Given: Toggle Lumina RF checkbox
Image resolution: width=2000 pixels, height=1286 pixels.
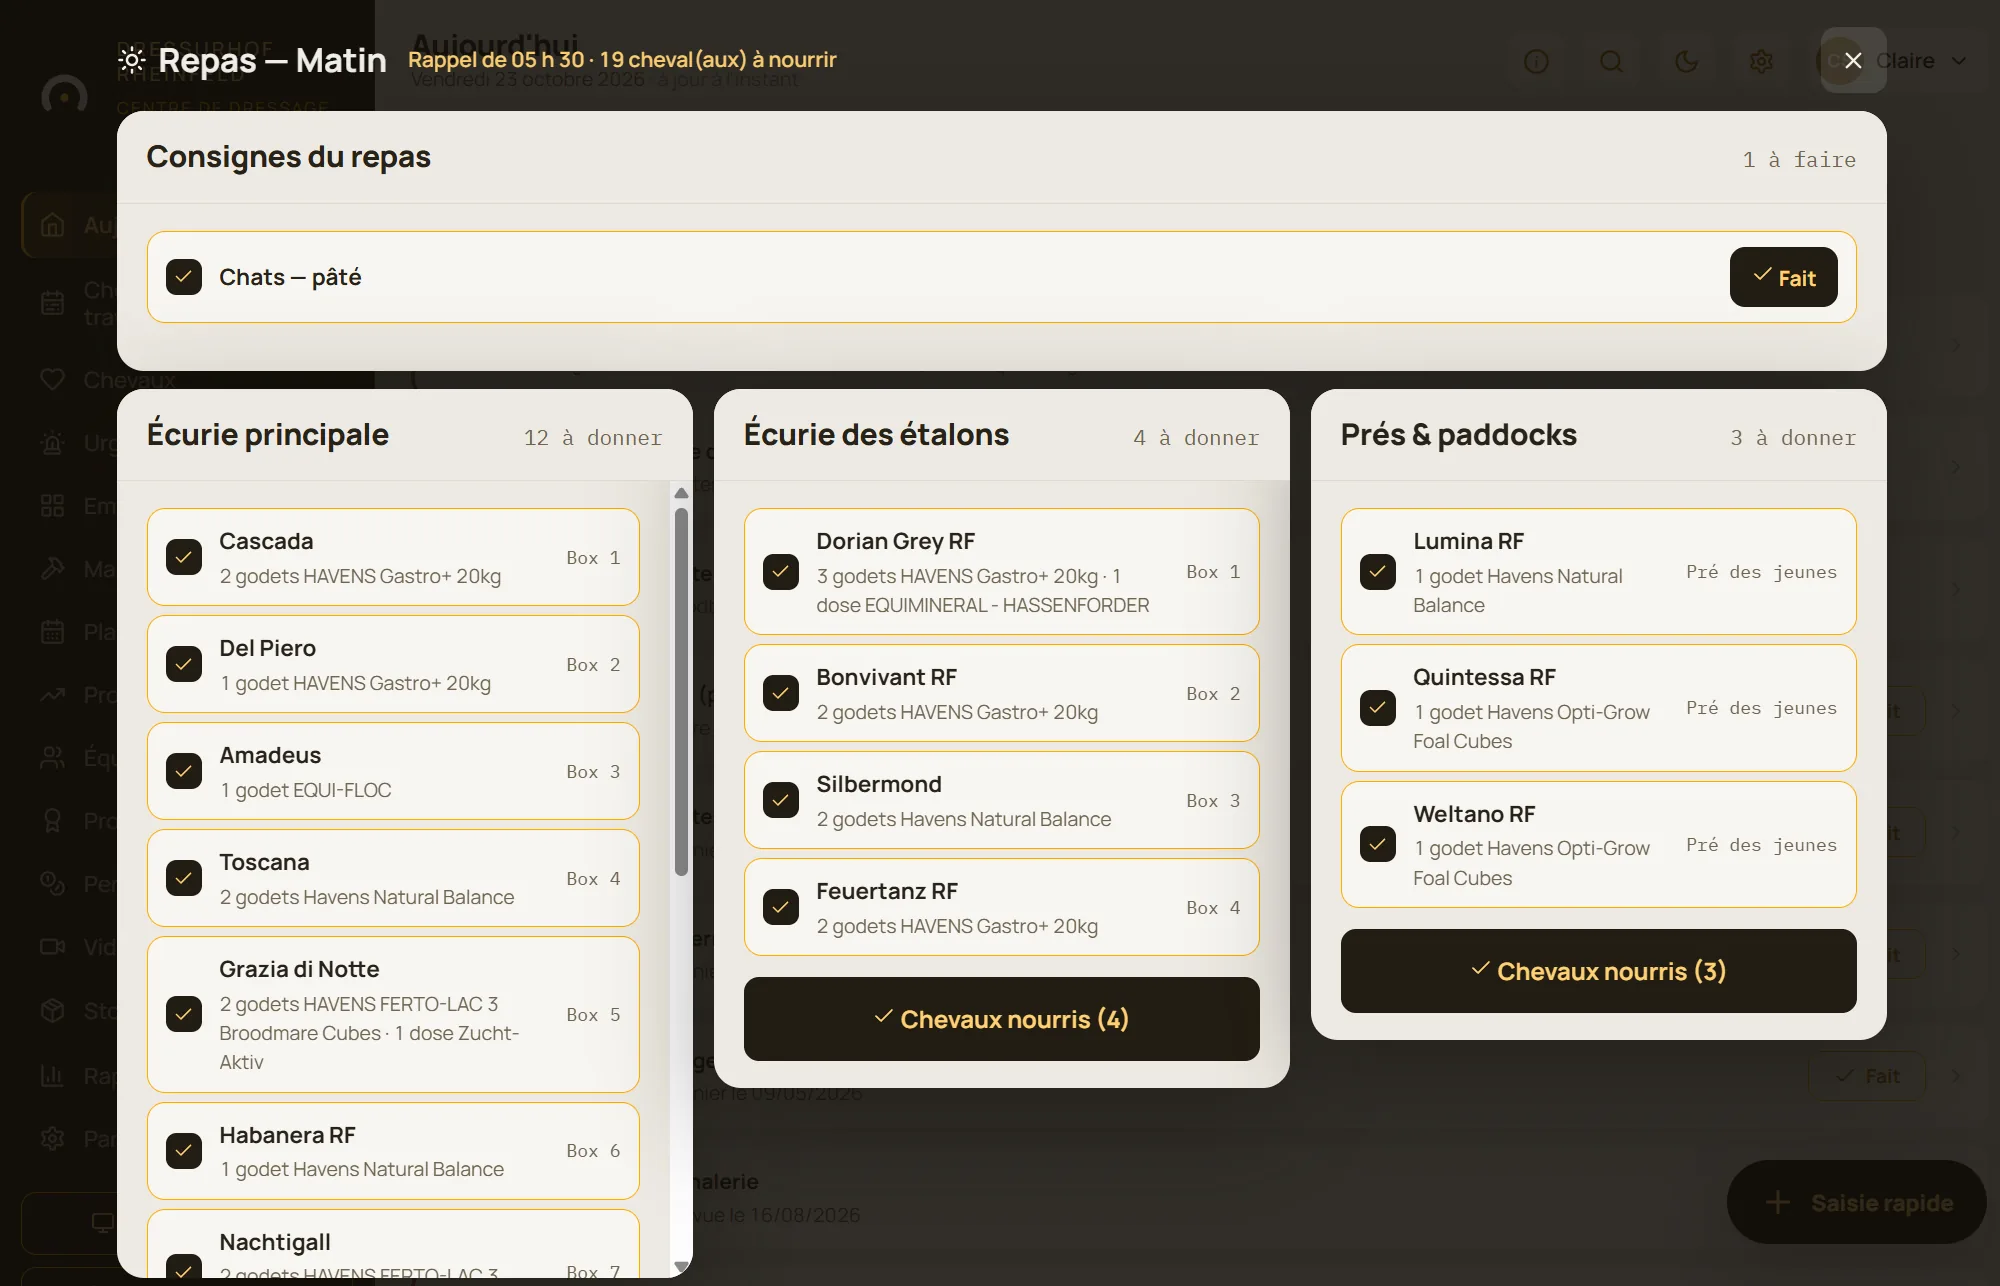Looking at the screenshot, I should [1378, 572].
